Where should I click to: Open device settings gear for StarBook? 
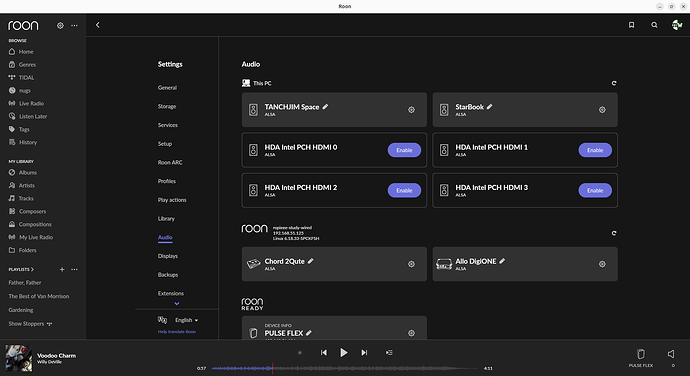click(x=602, y=110)
